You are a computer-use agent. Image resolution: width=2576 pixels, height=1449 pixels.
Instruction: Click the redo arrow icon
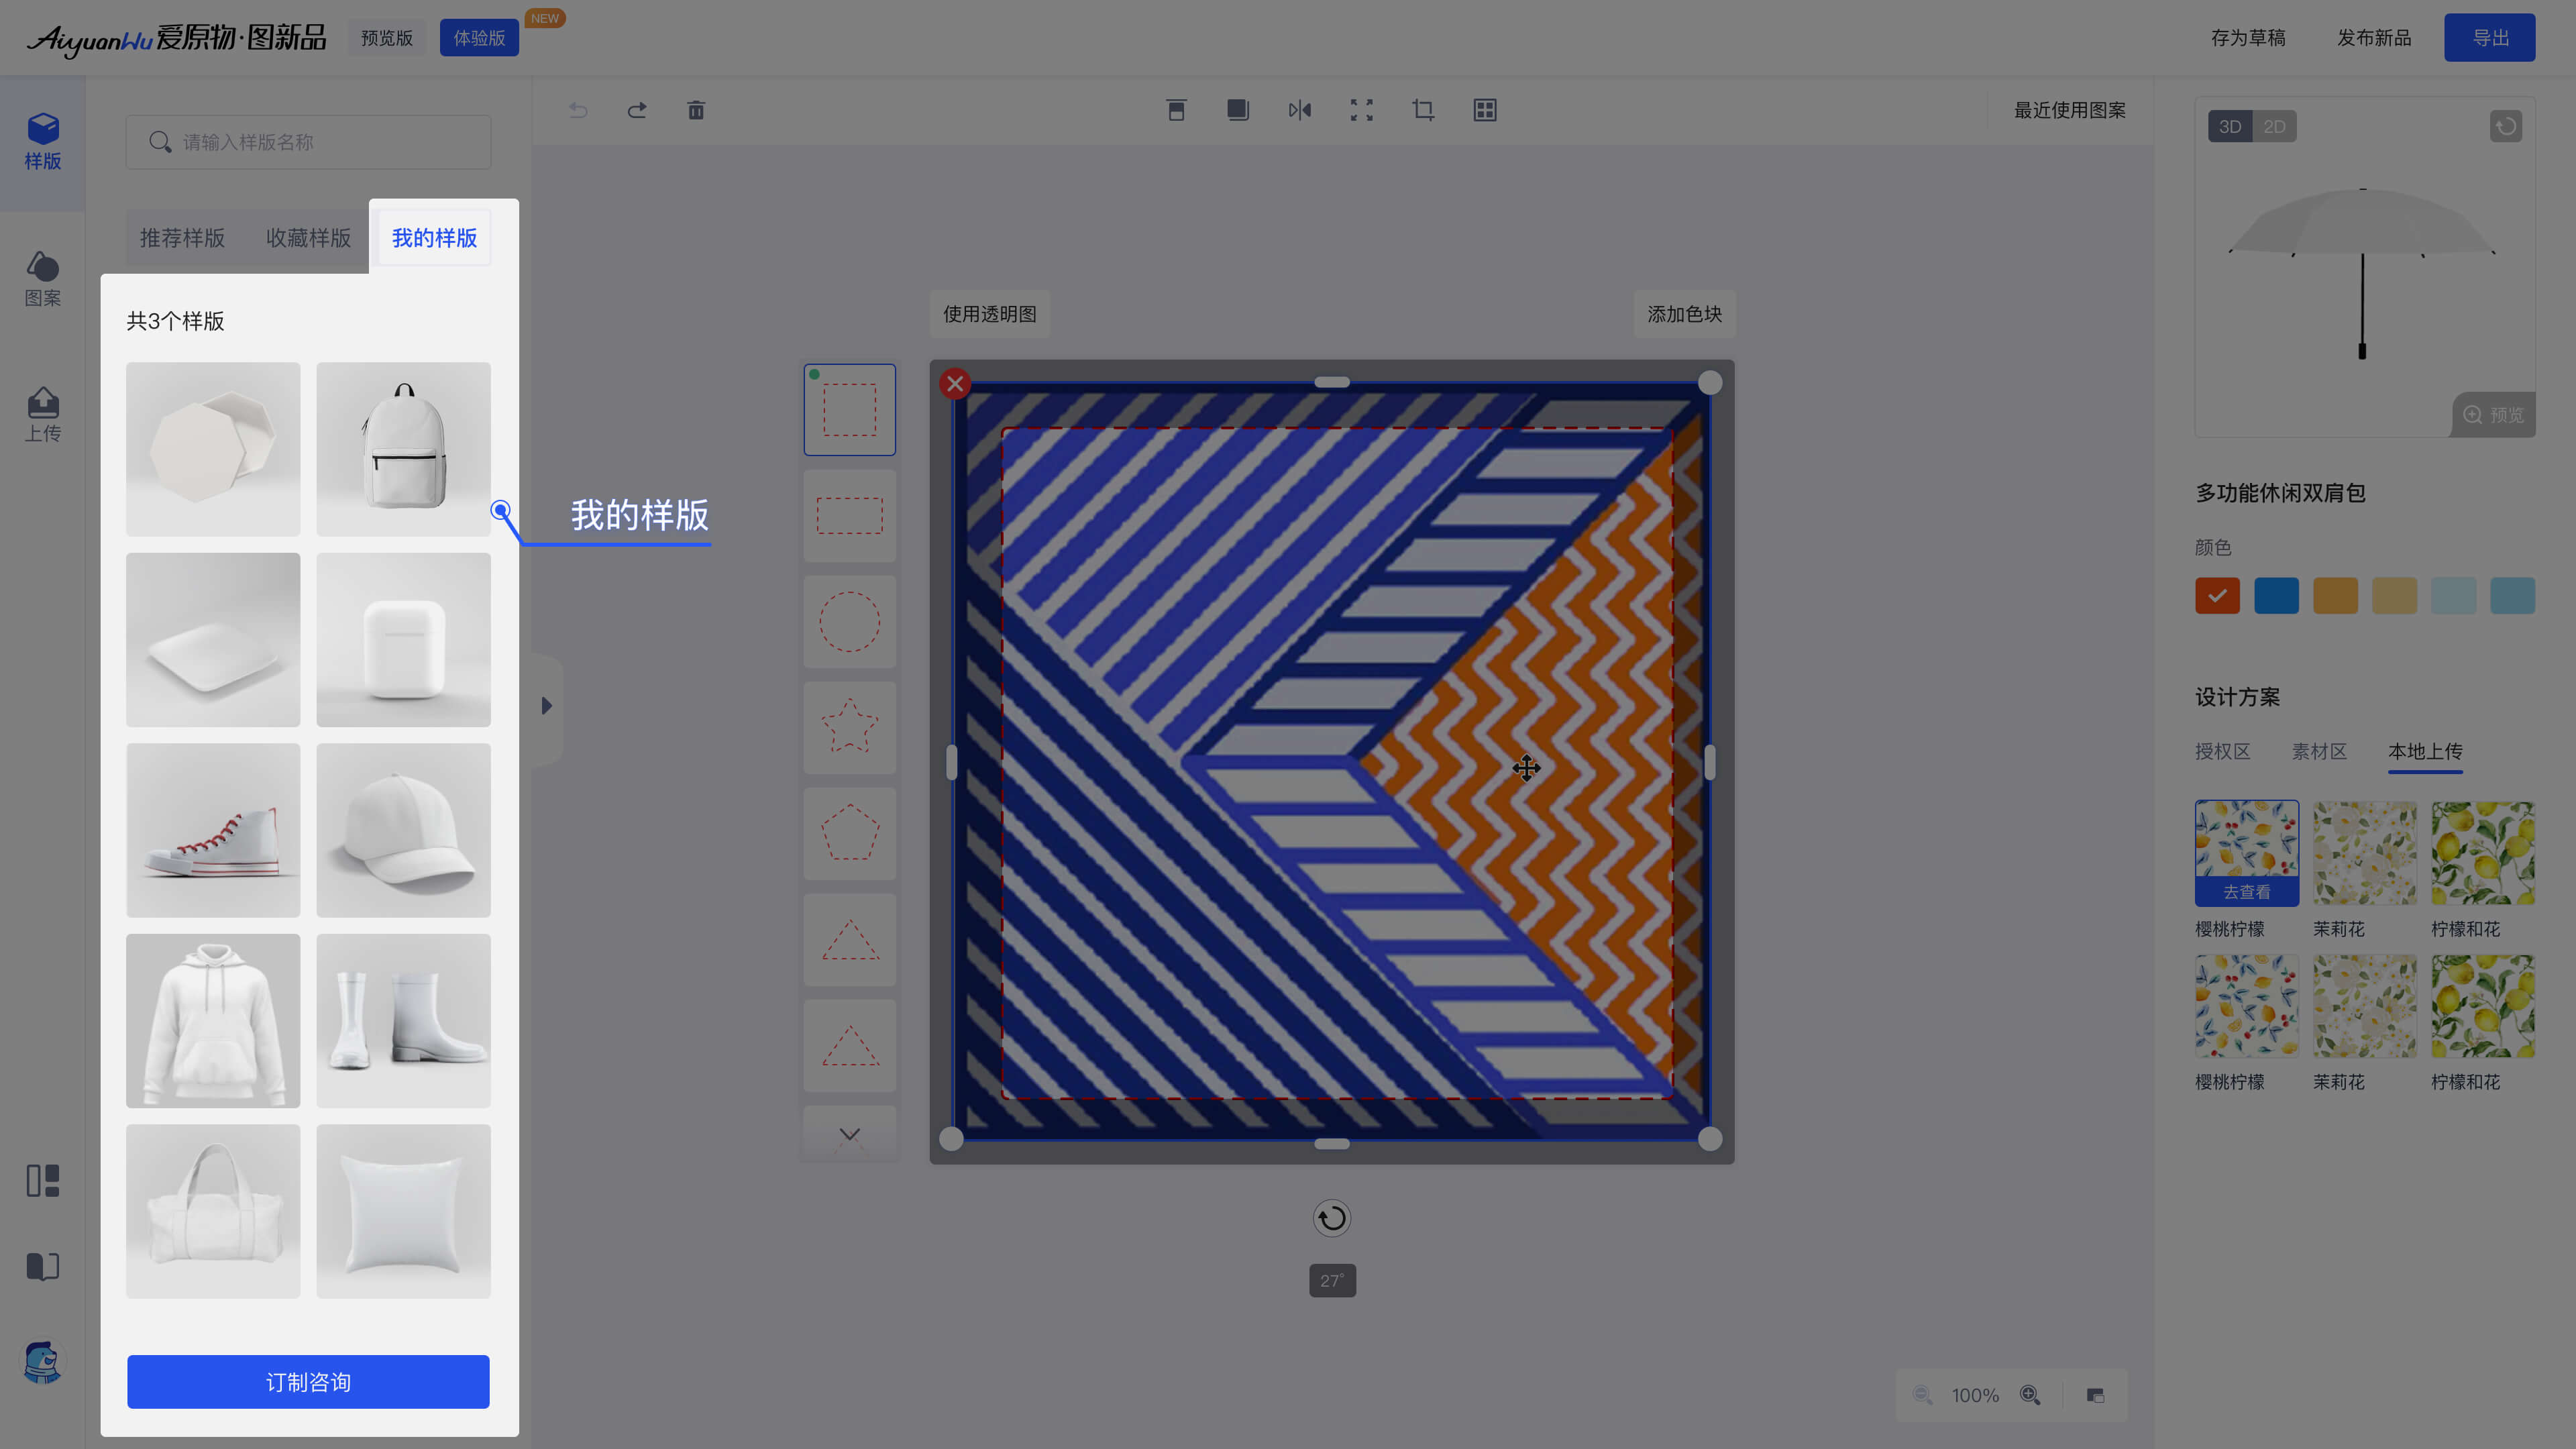coord(637,110)
